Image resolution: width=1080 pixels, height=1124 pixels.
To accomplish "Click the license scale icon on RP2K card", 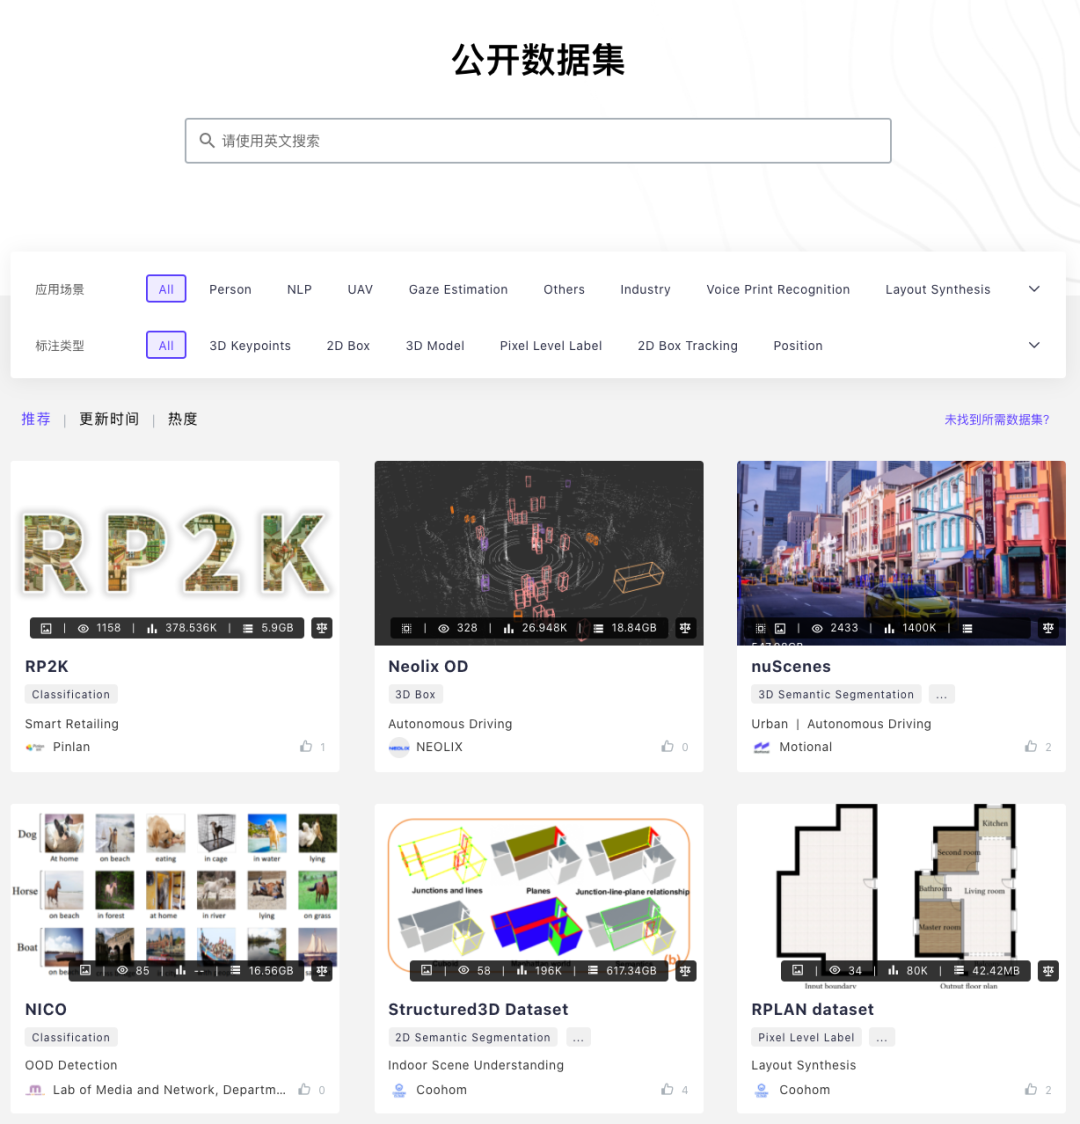I will click(x=322, y=628).
